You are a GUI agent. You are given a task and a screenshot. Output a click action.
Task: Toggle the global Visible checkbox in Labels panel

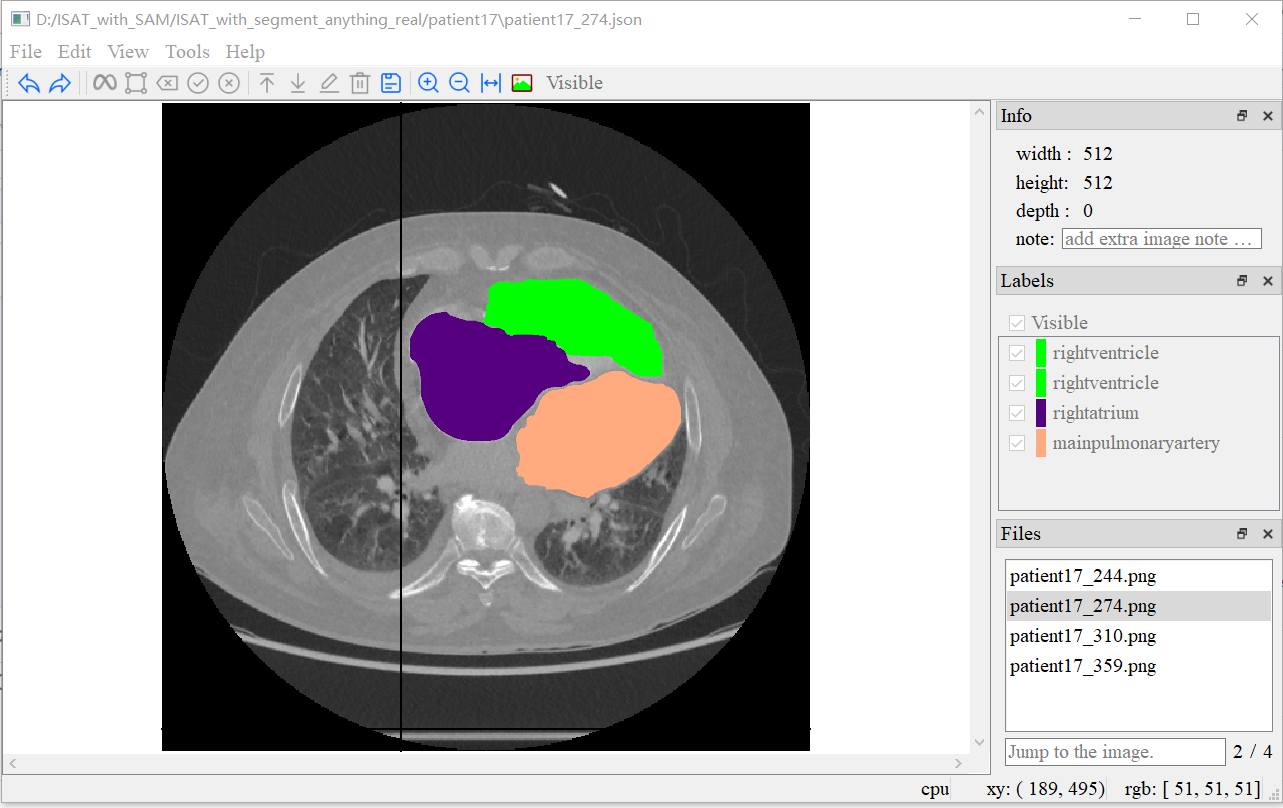(x=1017, y=322)
